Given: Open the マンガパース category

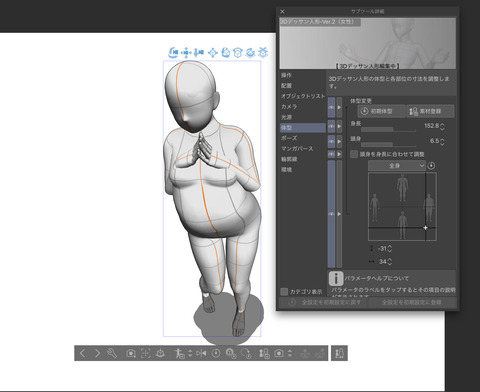Looking at the screenshot, I should point(297,149).
